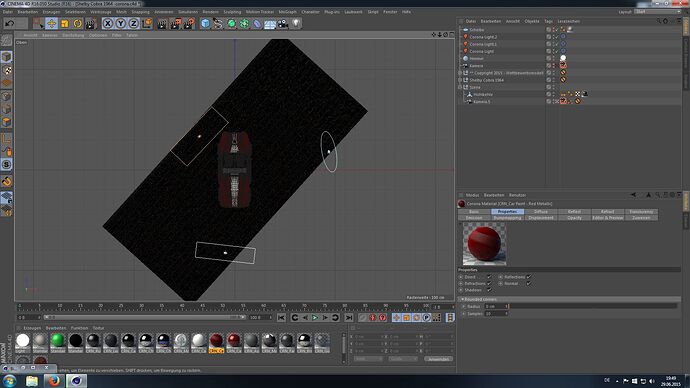Image resolution: width=690 pixels, height=388 pixels.
Task: Click the live selection tool icon
Action: [38, 23]
